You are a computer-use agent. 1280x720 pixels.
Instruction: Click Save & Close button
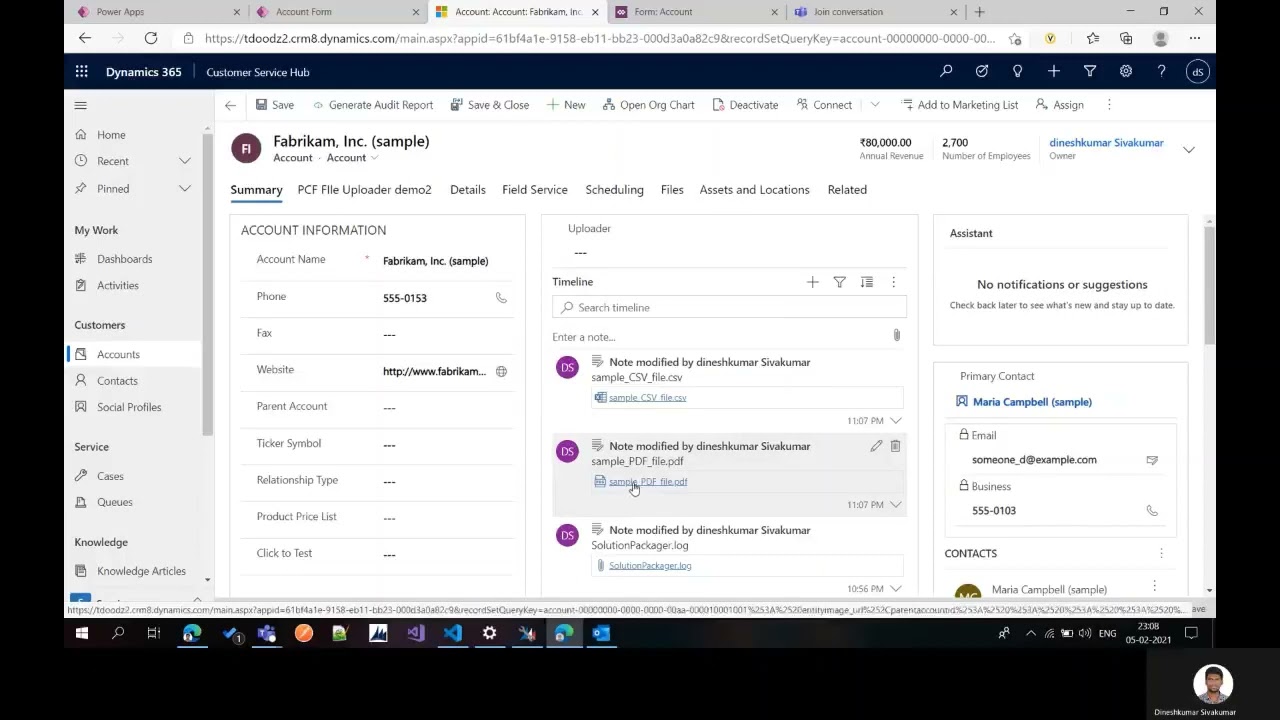pyautogui.click(x=490, y=105)
